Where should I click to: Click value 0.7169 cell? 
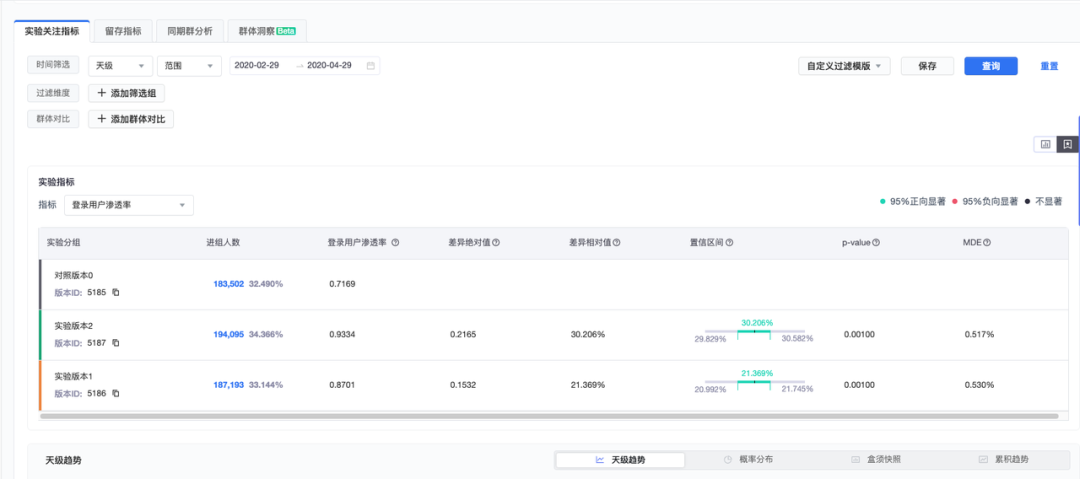(342, 284)
